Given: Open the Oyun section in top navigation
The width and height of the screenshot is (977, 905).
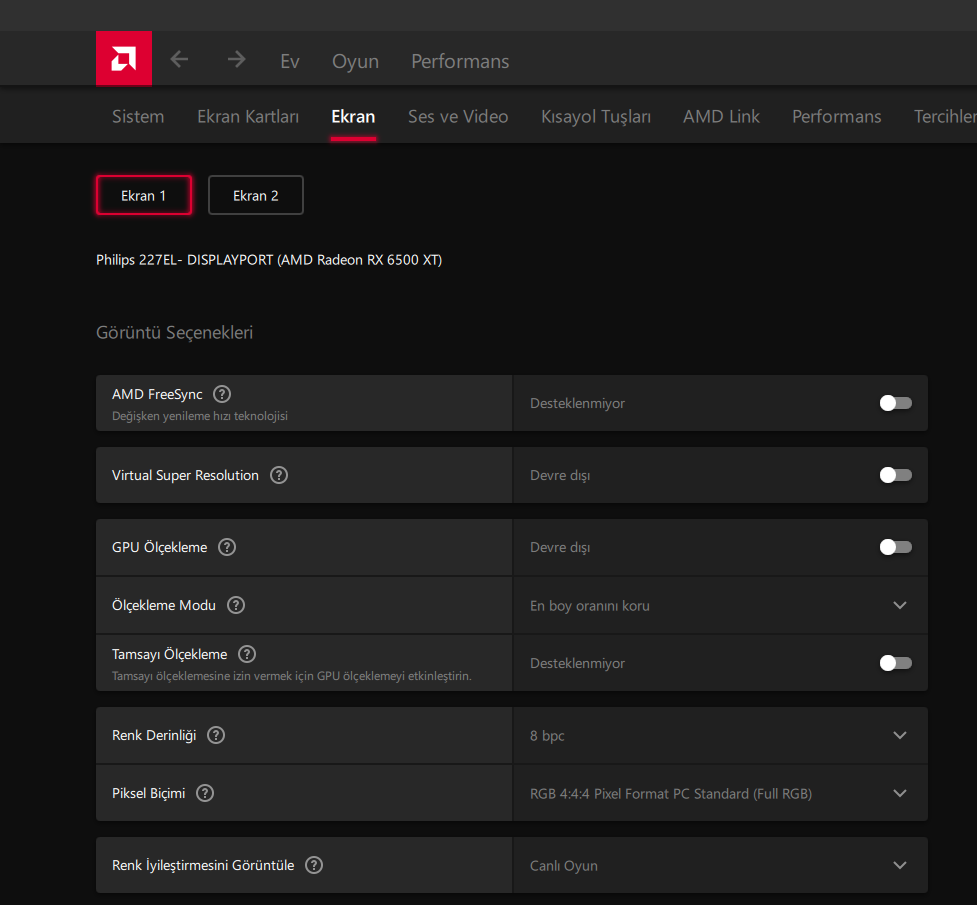Looking at the screenshot, I should click(x=355, y=61).
